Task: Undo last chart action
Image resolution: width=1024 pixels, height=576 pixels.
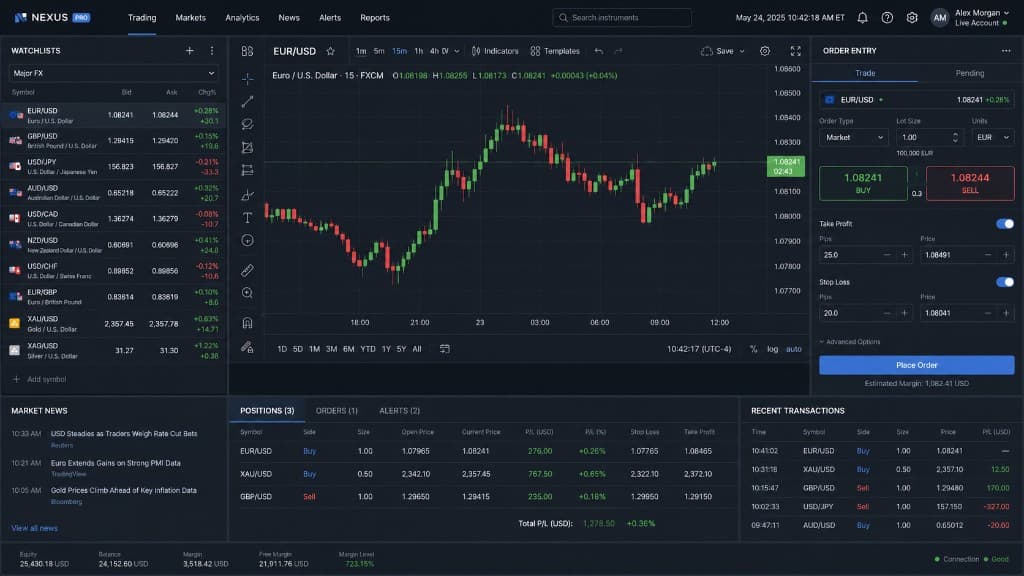Action: point(598,51)
